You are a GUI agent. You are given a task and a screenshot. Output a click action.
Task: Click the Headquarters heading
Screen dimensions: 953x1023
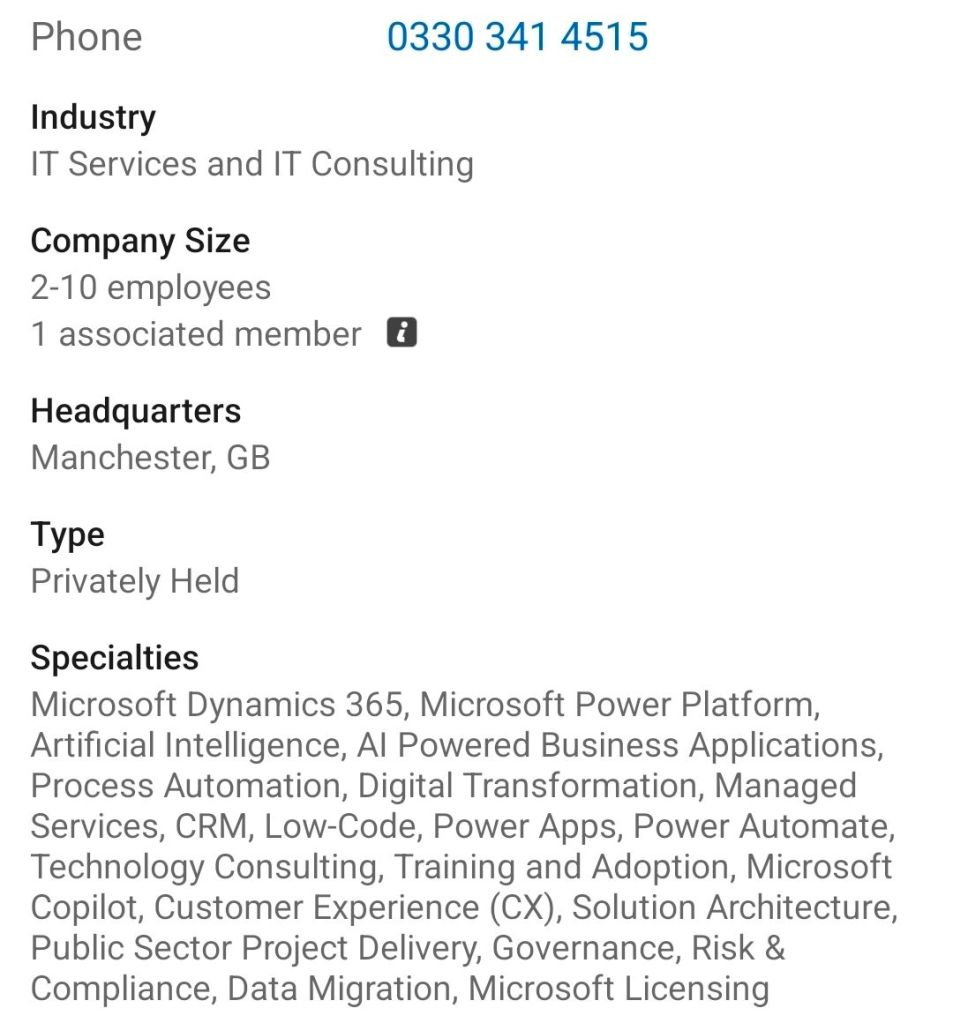pyautogui.click(x=136, y=411)
